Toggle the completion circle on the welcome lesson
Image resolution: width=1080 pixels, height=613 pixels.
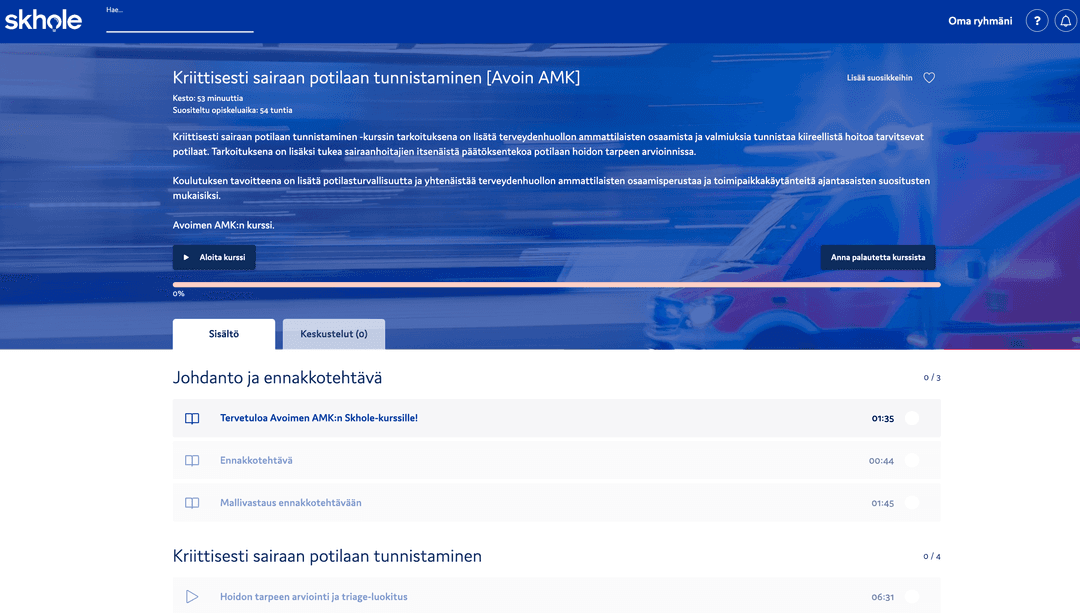[x=911, y=418]
